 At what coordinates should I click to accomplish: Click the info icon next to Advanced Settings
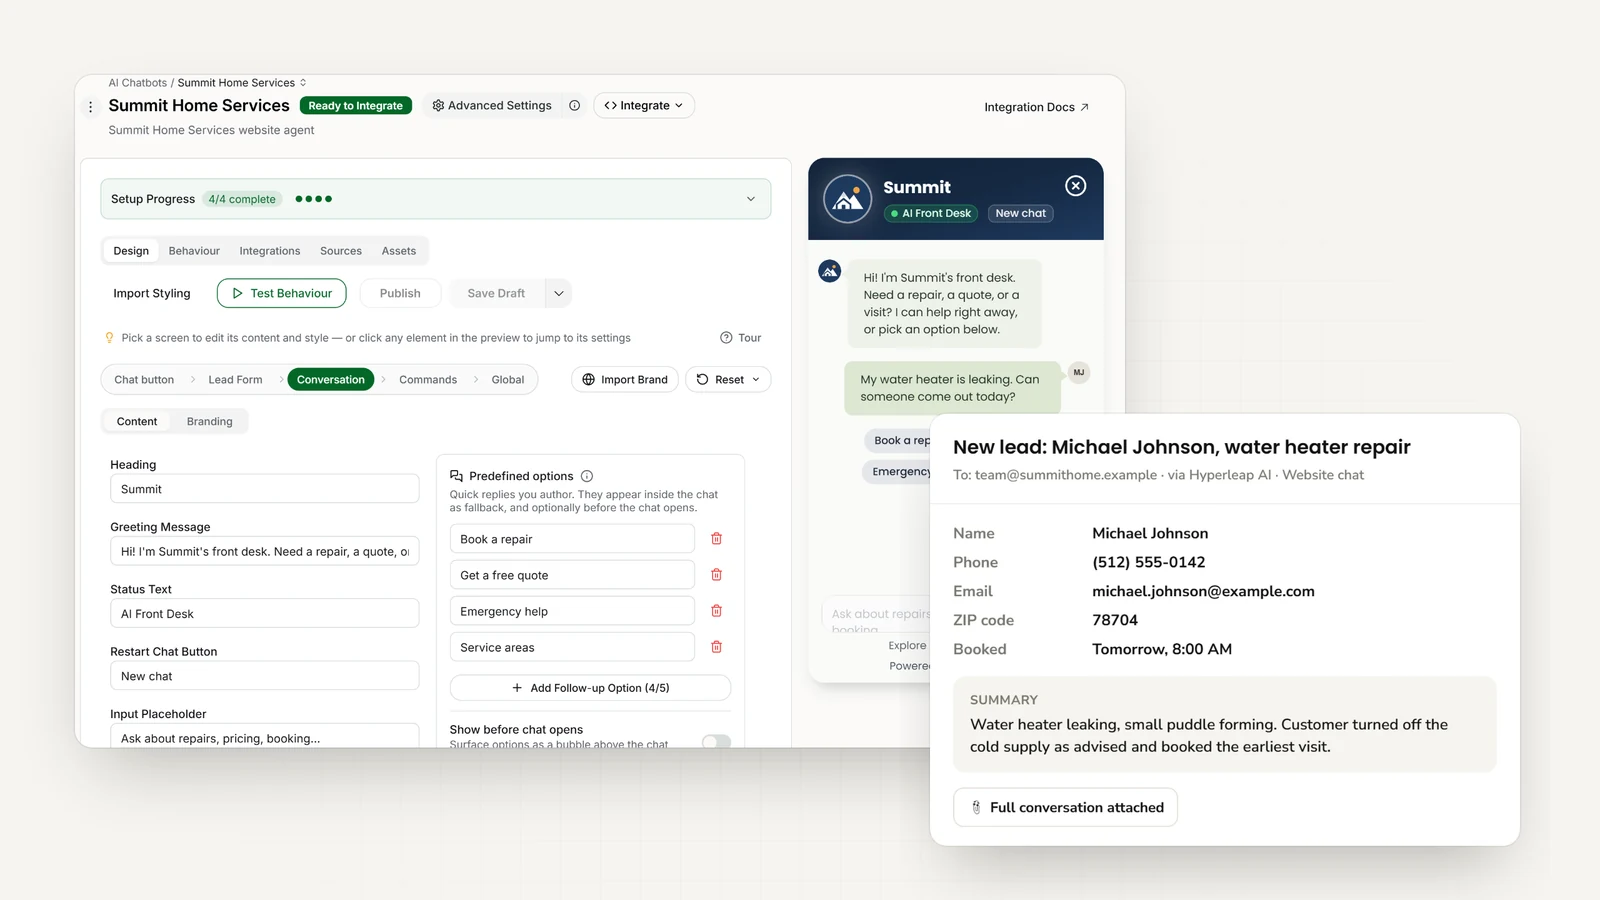(x=575, y=106)
